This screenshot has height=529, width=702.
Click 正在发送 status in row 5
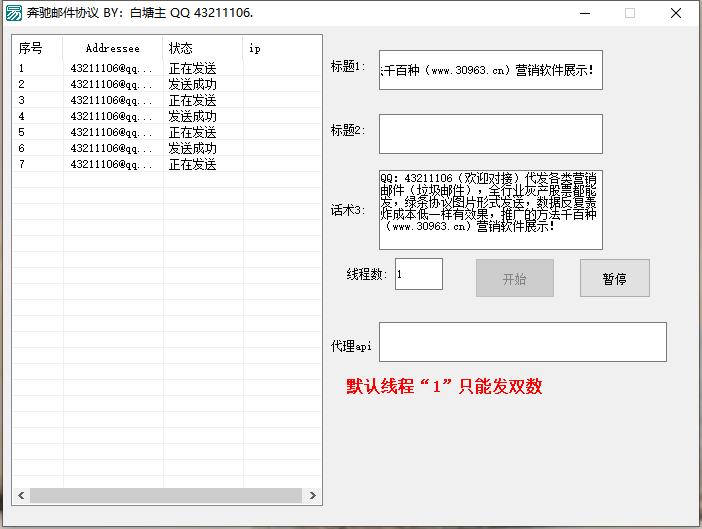tap(193, 133)
